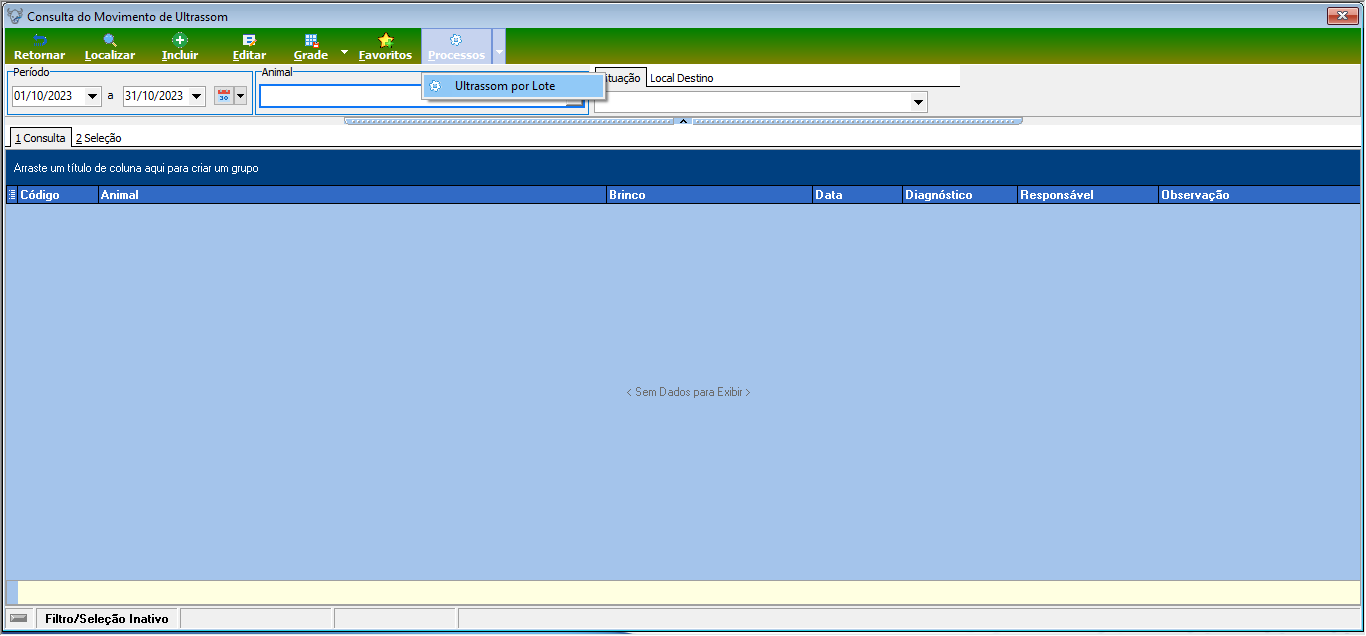Click the period calendar icon
Image resolution: width=1366 pixels, height=636 pixels.
tap(224, 96)
